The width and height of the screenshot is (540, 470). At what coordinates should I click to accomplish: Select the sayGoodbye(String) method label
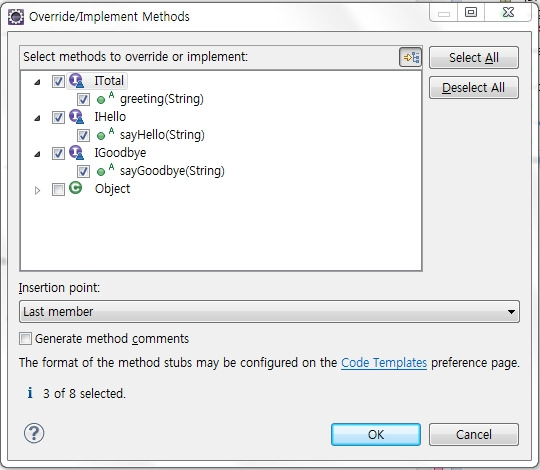pyautogui.click(x=172, y=171)
